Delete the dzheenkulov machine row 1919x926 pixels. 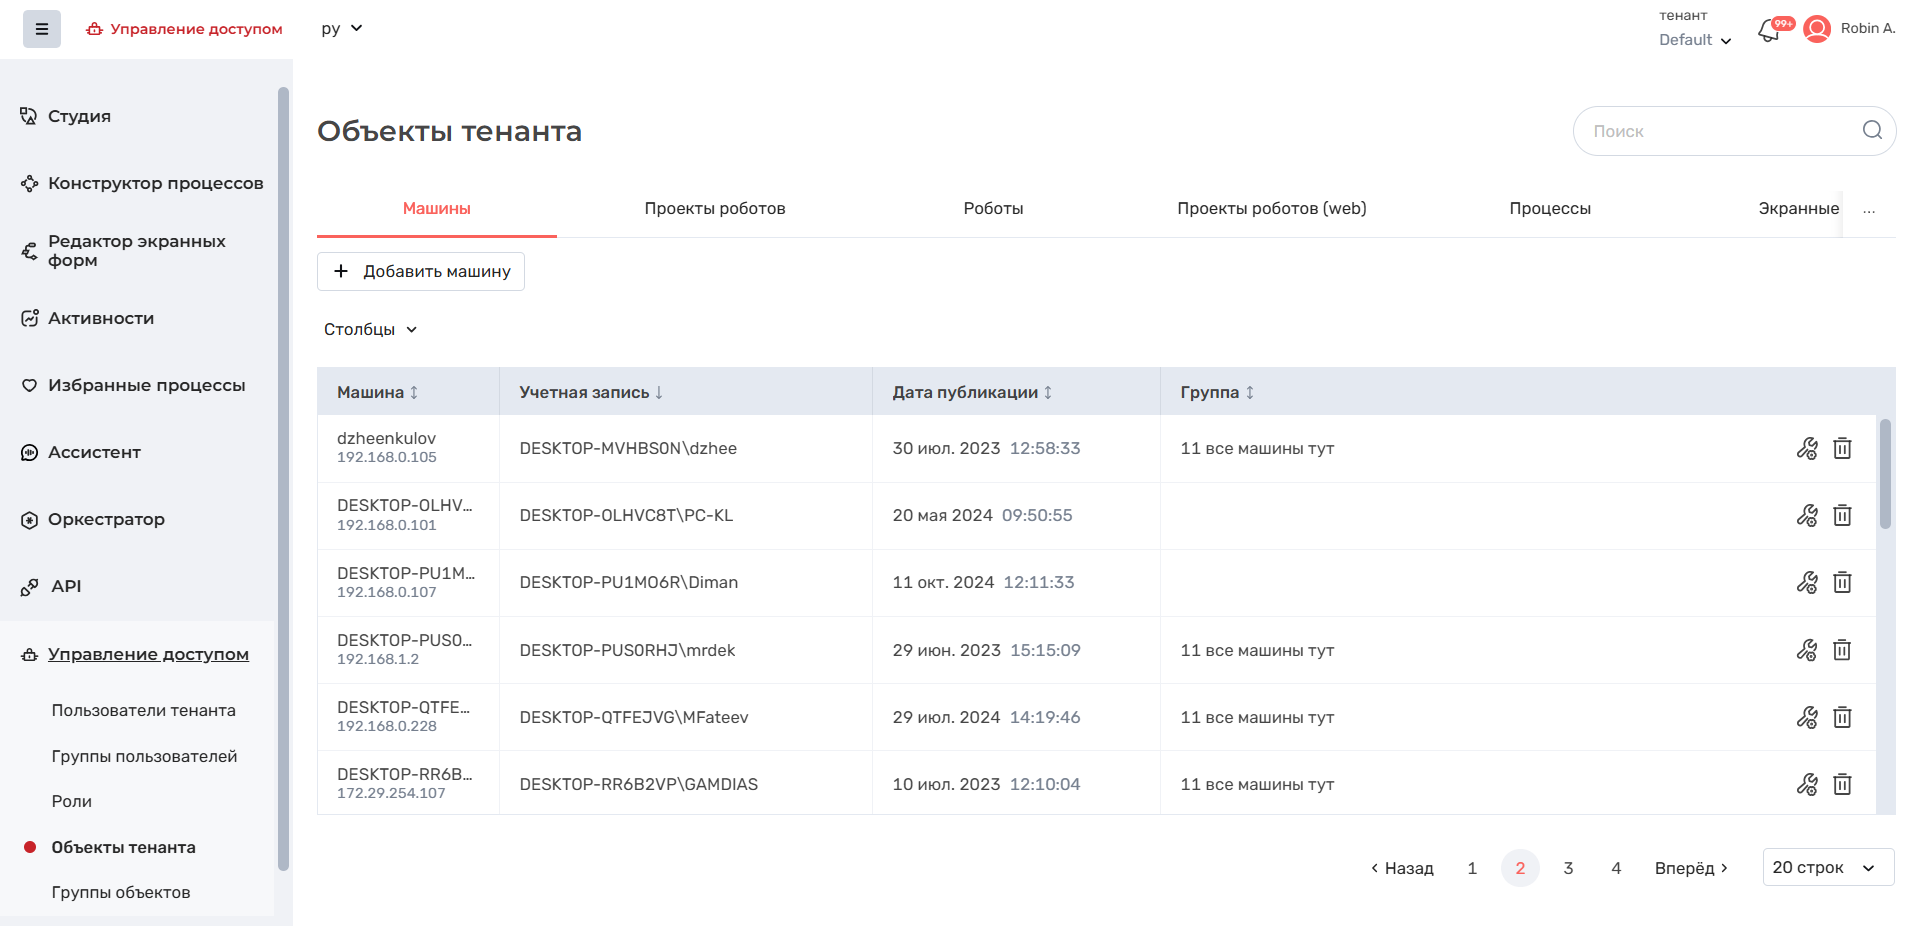click(x=1842, y=448)
